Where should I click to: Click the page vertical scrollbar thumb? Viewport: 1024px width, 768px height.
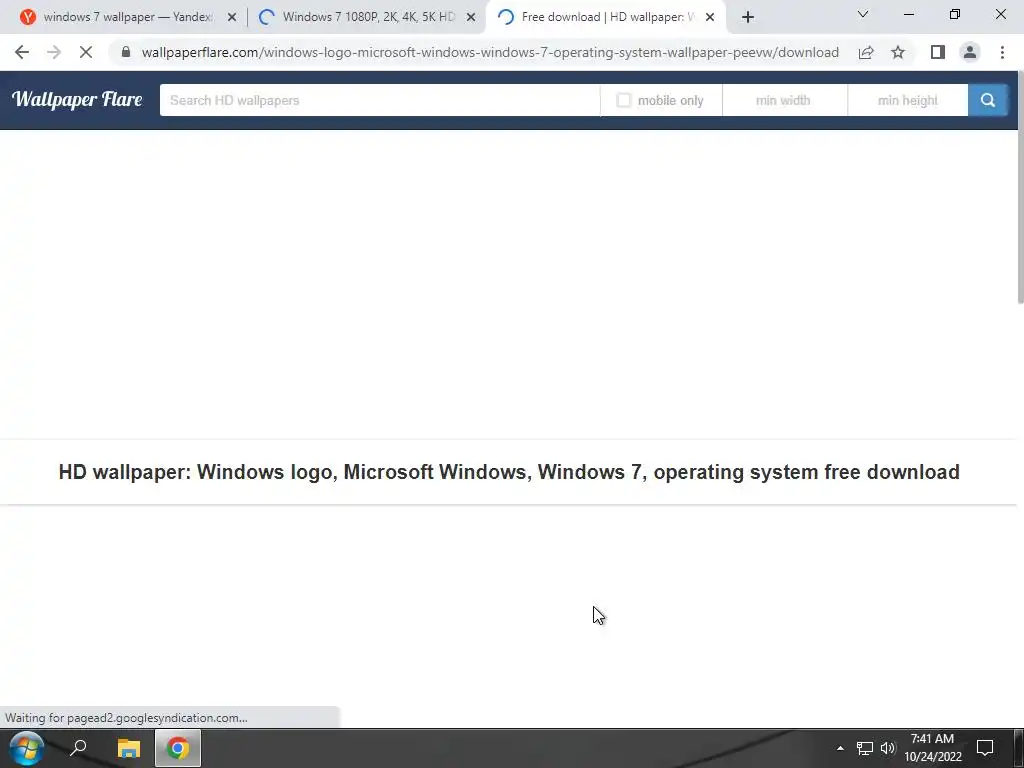click(x=1019, y=186)
